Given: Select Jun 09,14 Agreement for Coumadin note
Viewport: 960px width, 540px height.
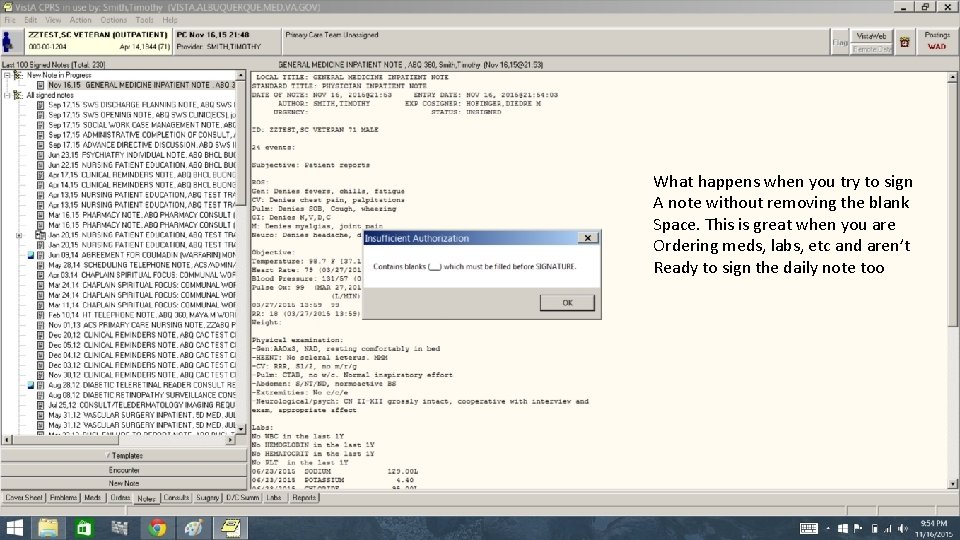Looking at the screenshot, I should click(x=141, y=255).
